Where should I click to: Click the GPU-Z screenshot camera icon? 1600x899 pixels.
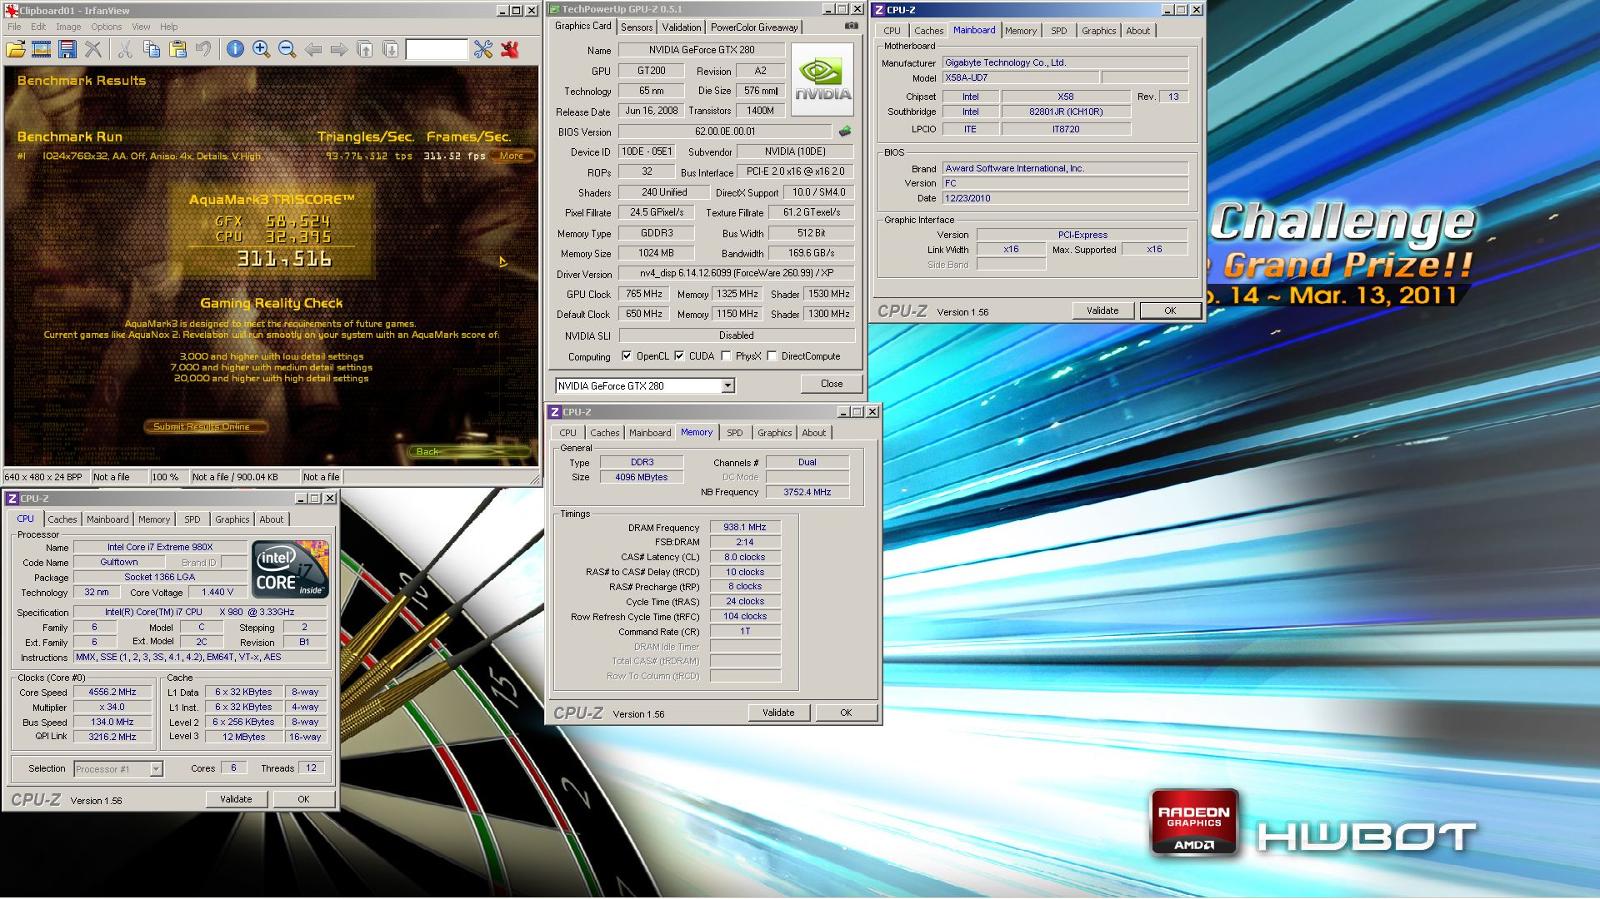[x=851, y=26]
